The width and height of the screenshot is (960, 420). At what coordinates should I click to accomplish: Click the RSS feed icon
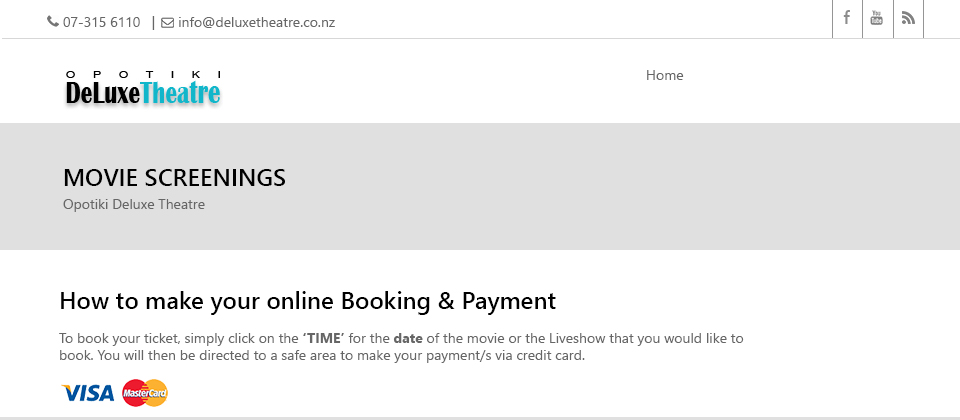(908, 18)
